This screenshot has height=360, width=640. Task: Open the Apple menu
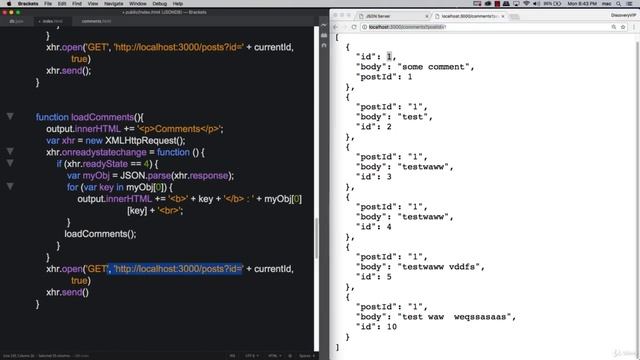tap(9, 4)
